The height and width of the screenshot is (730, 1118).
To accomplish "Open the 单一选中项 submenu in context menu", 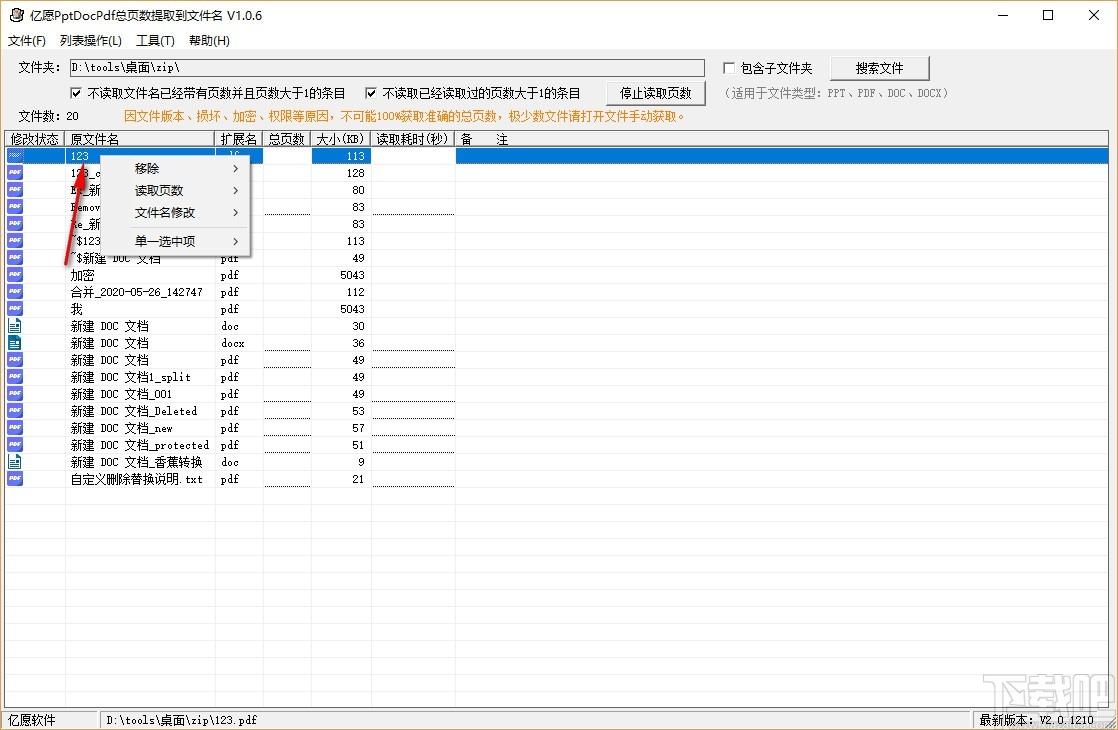I will pyautogui.click(x=175, y=241).
